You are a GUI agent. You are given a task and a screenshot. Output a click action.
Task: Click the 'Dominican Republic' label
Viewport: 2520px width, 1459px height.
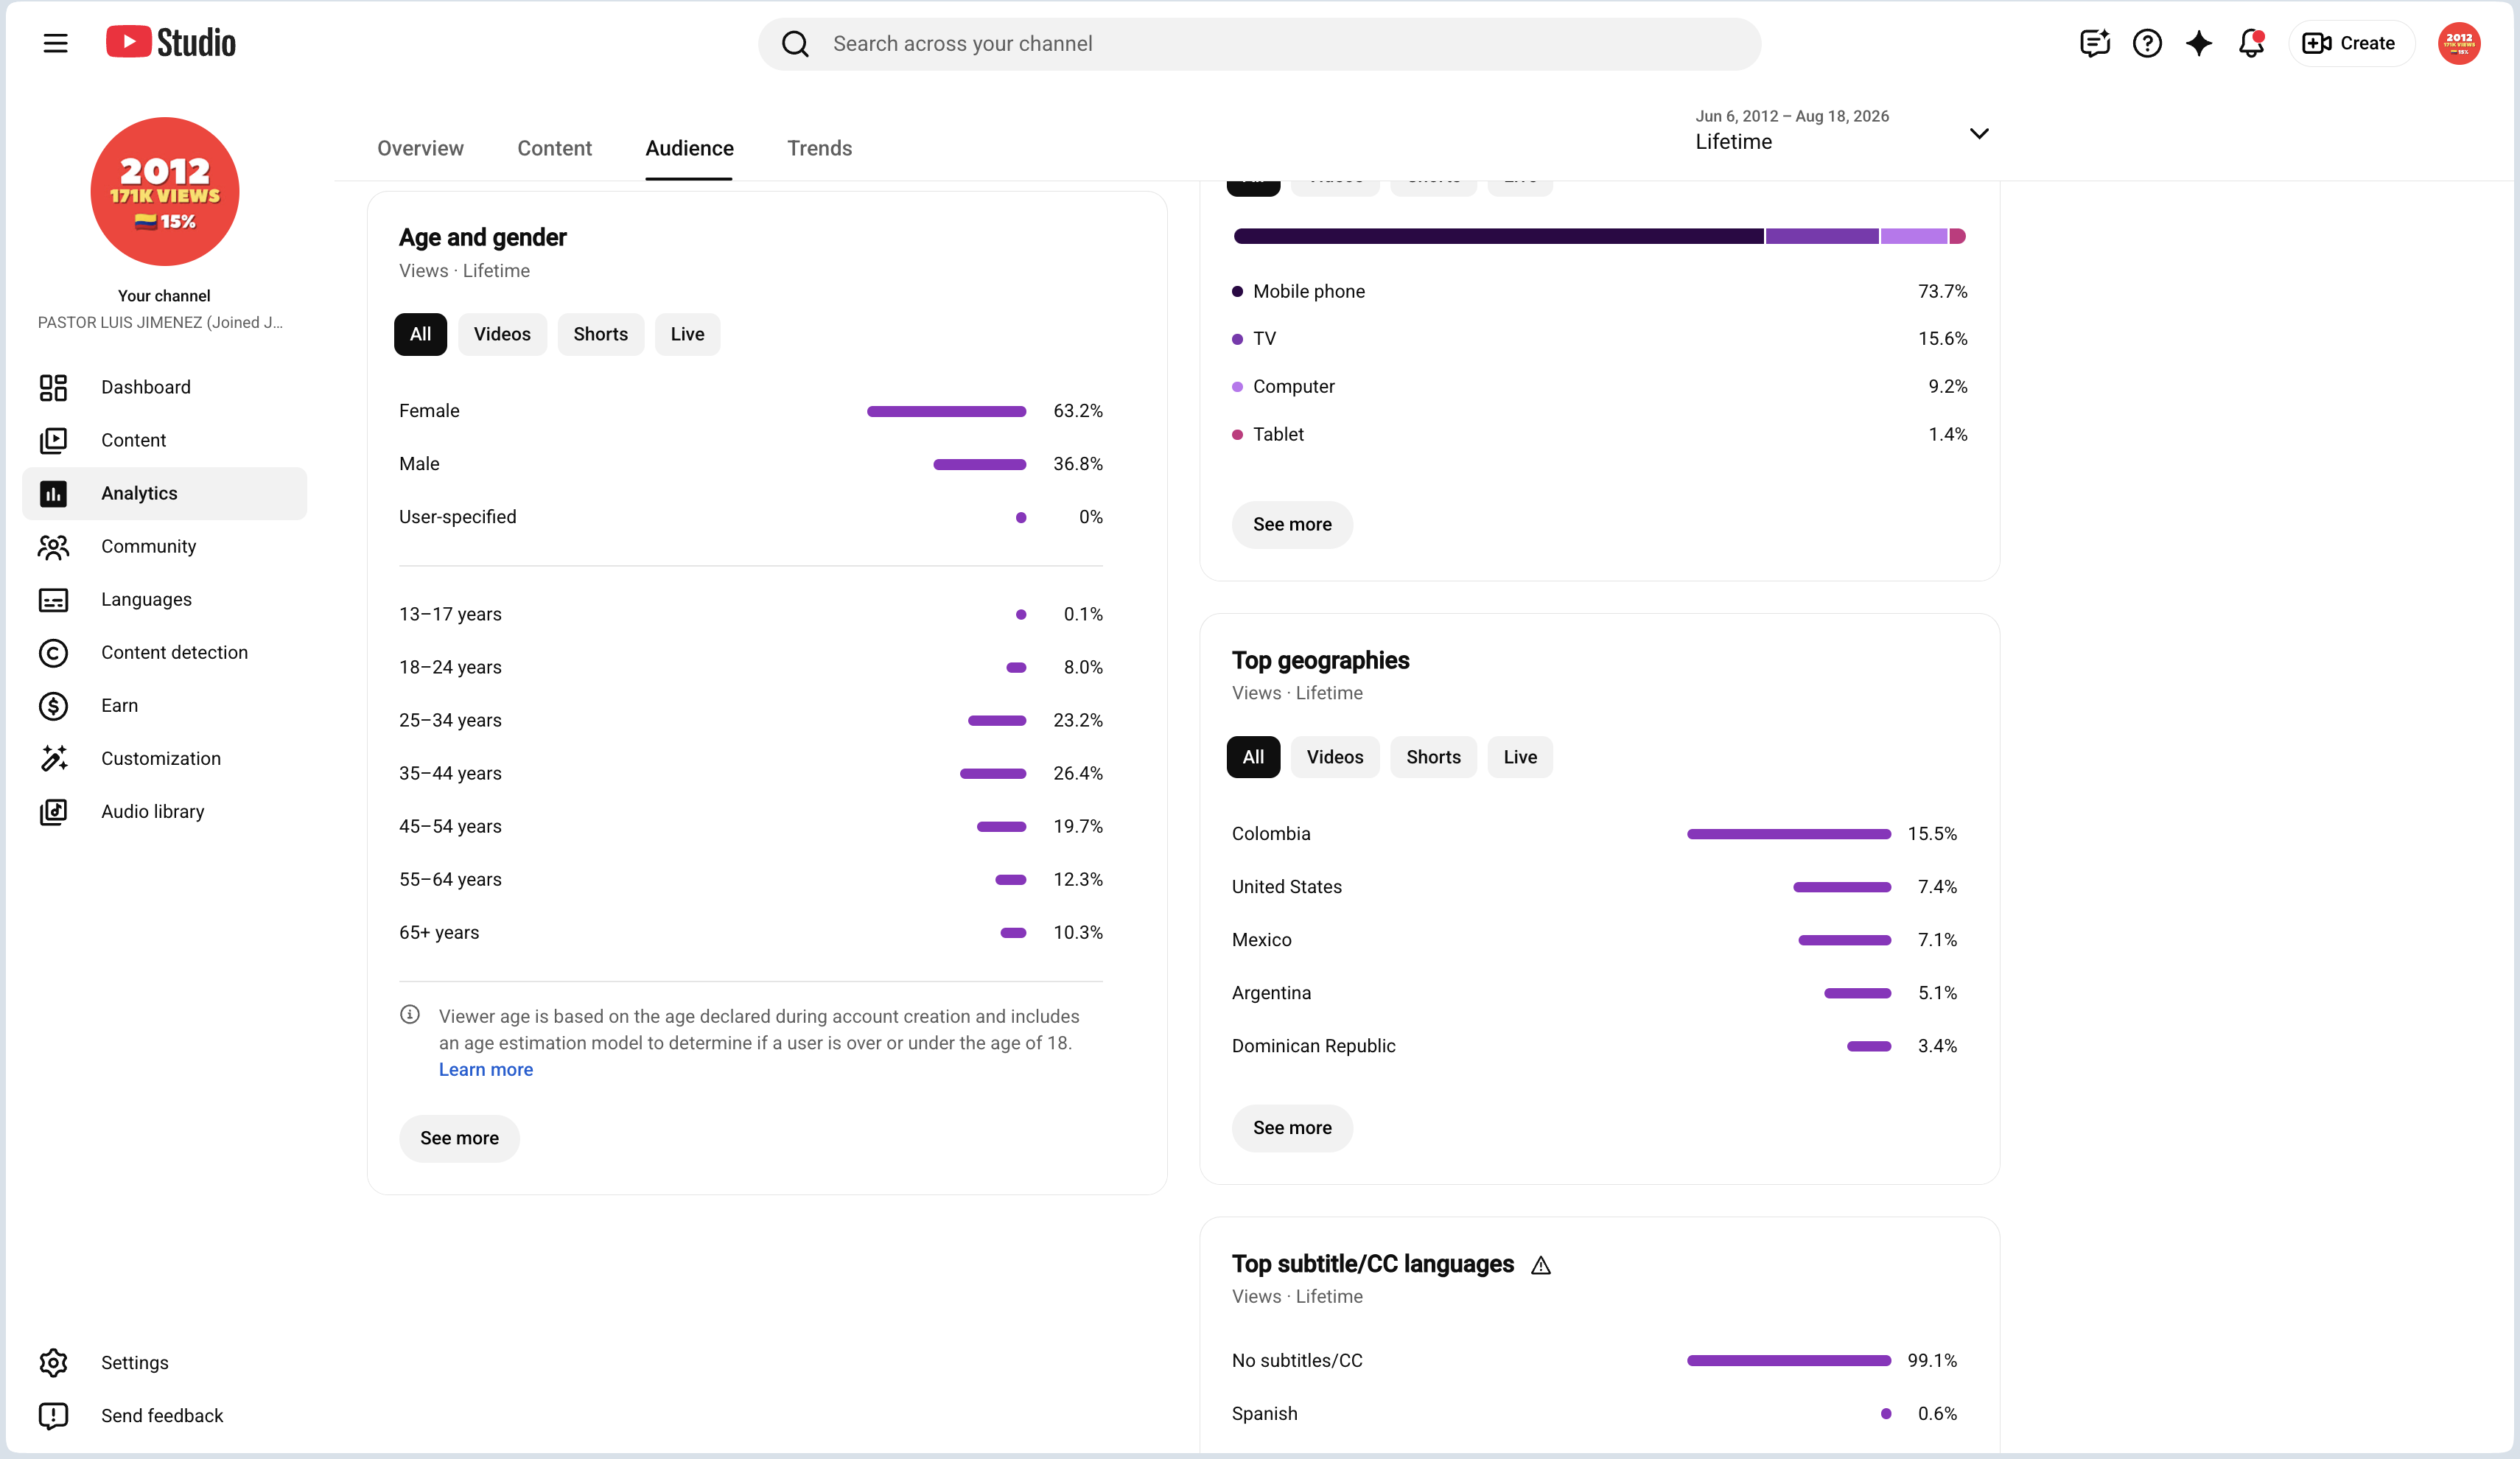1314,1046
